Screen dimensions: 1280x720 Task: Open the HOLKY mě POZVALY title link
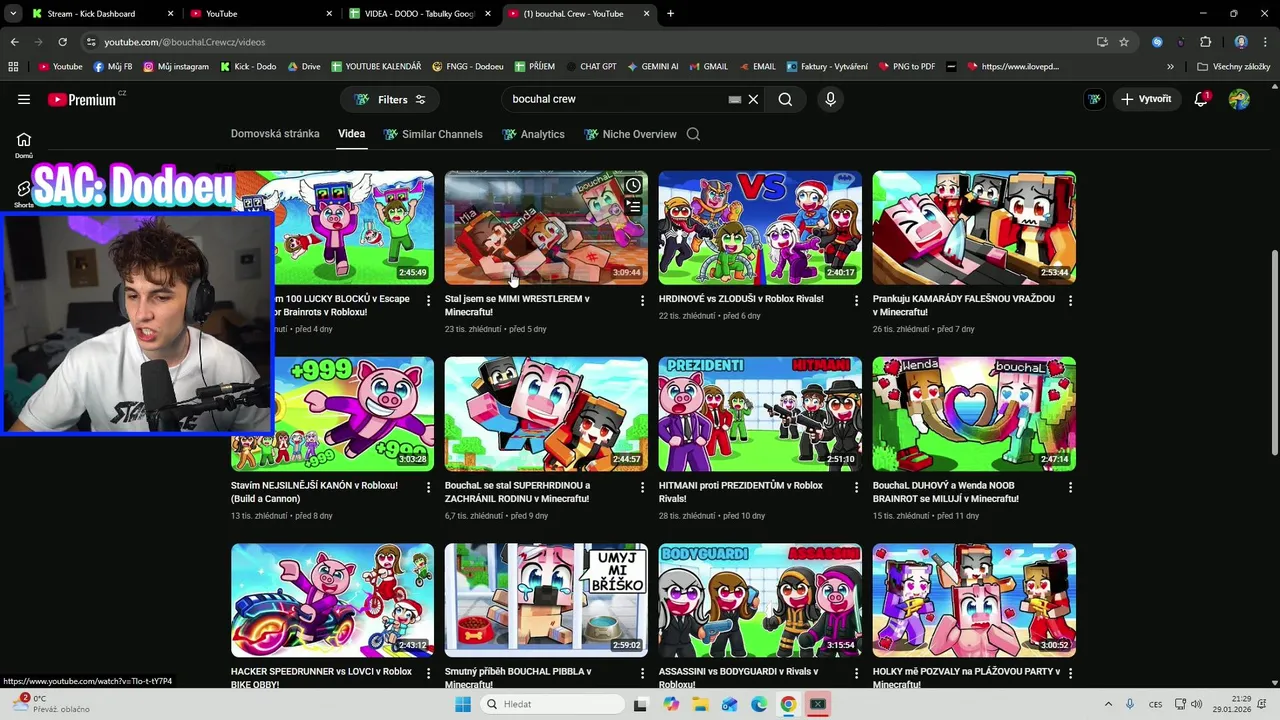pos(965,677)
